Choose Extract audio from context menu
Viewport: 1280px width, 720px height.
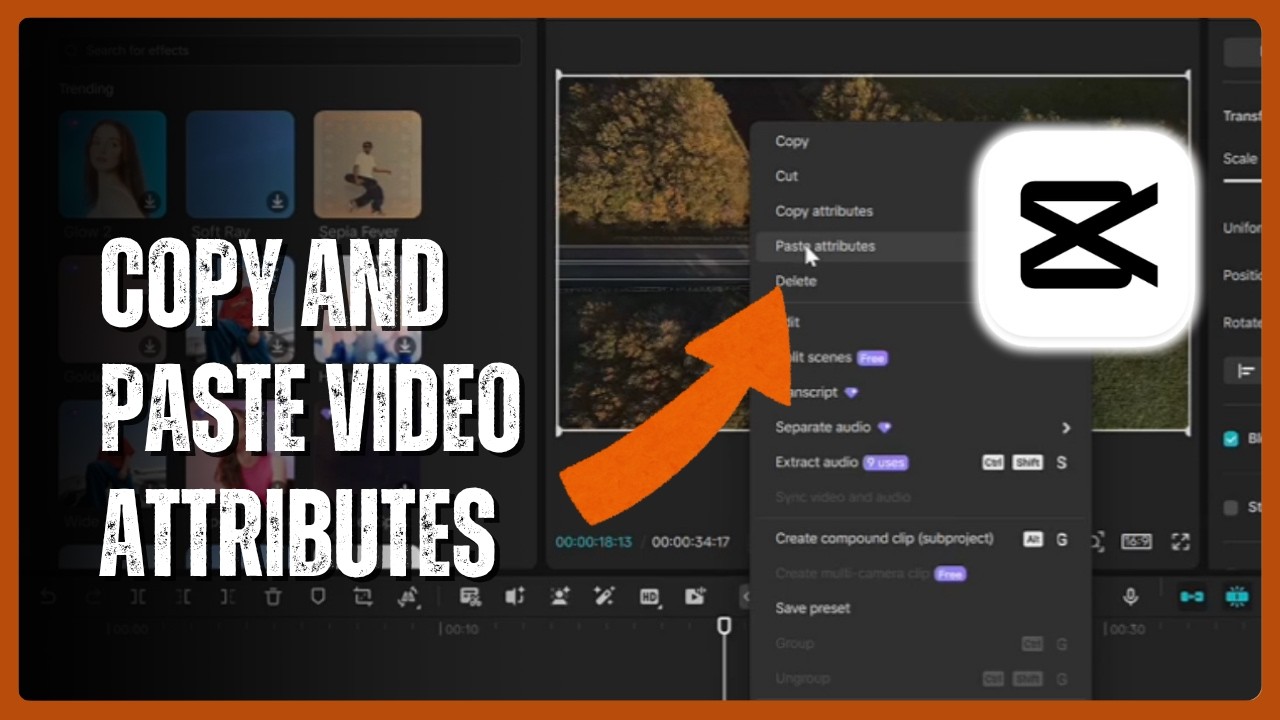pyautogui.click(x=817, y=462)
